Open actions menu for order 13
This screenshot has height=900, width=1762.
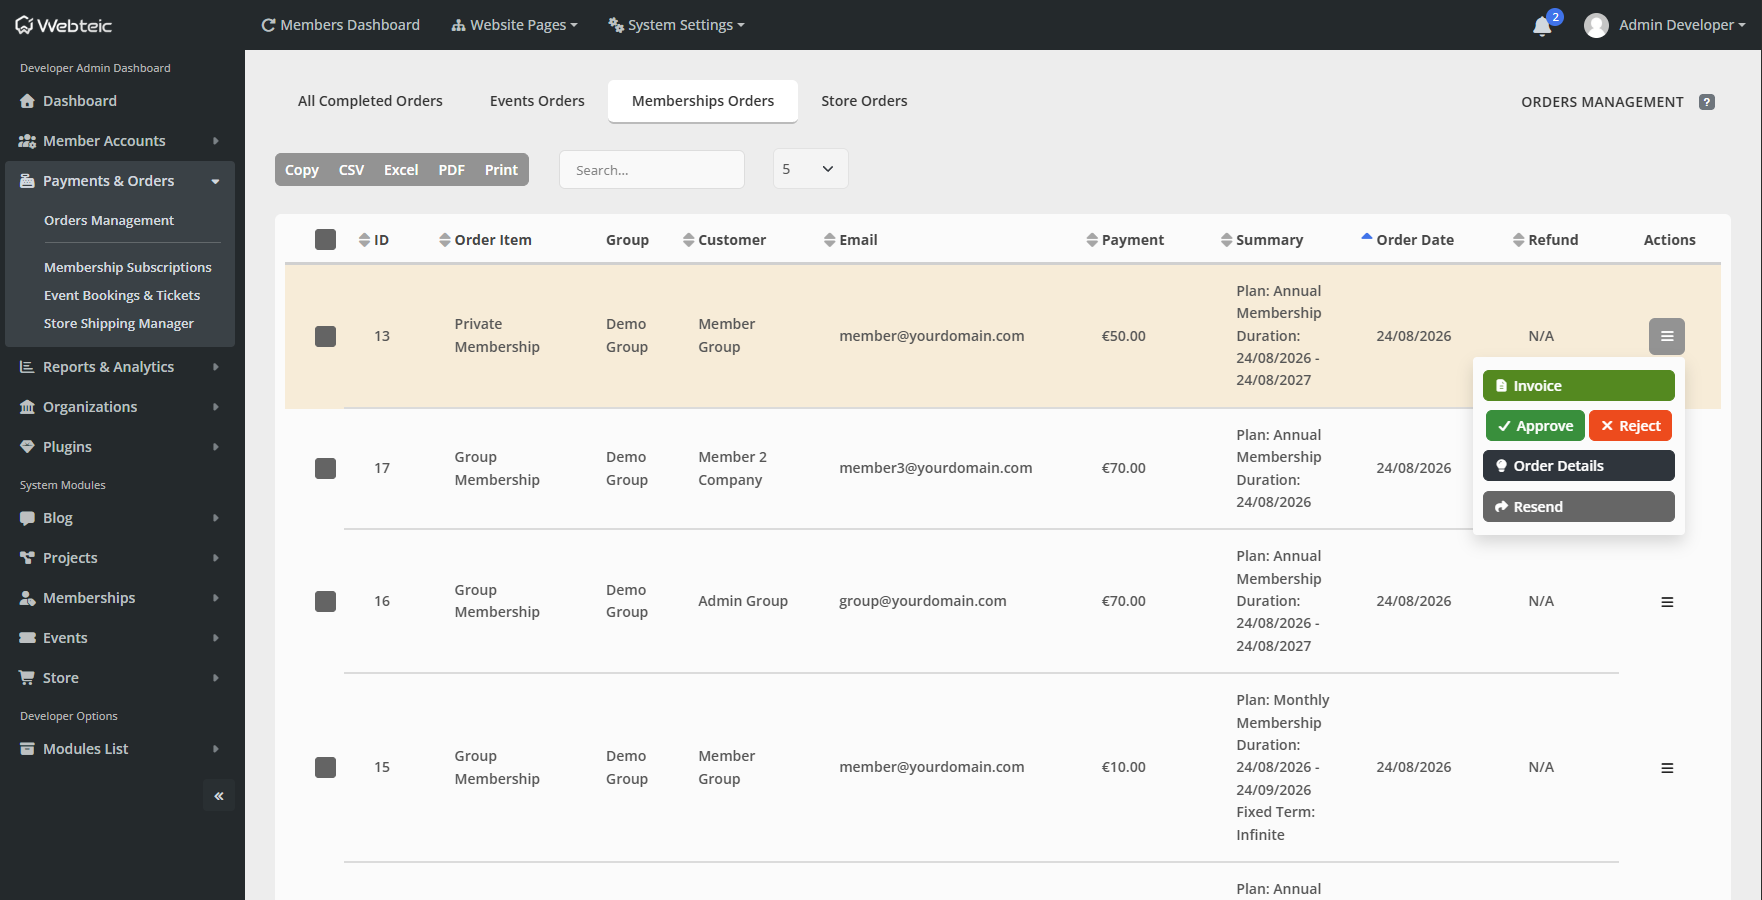point(1667,336)
